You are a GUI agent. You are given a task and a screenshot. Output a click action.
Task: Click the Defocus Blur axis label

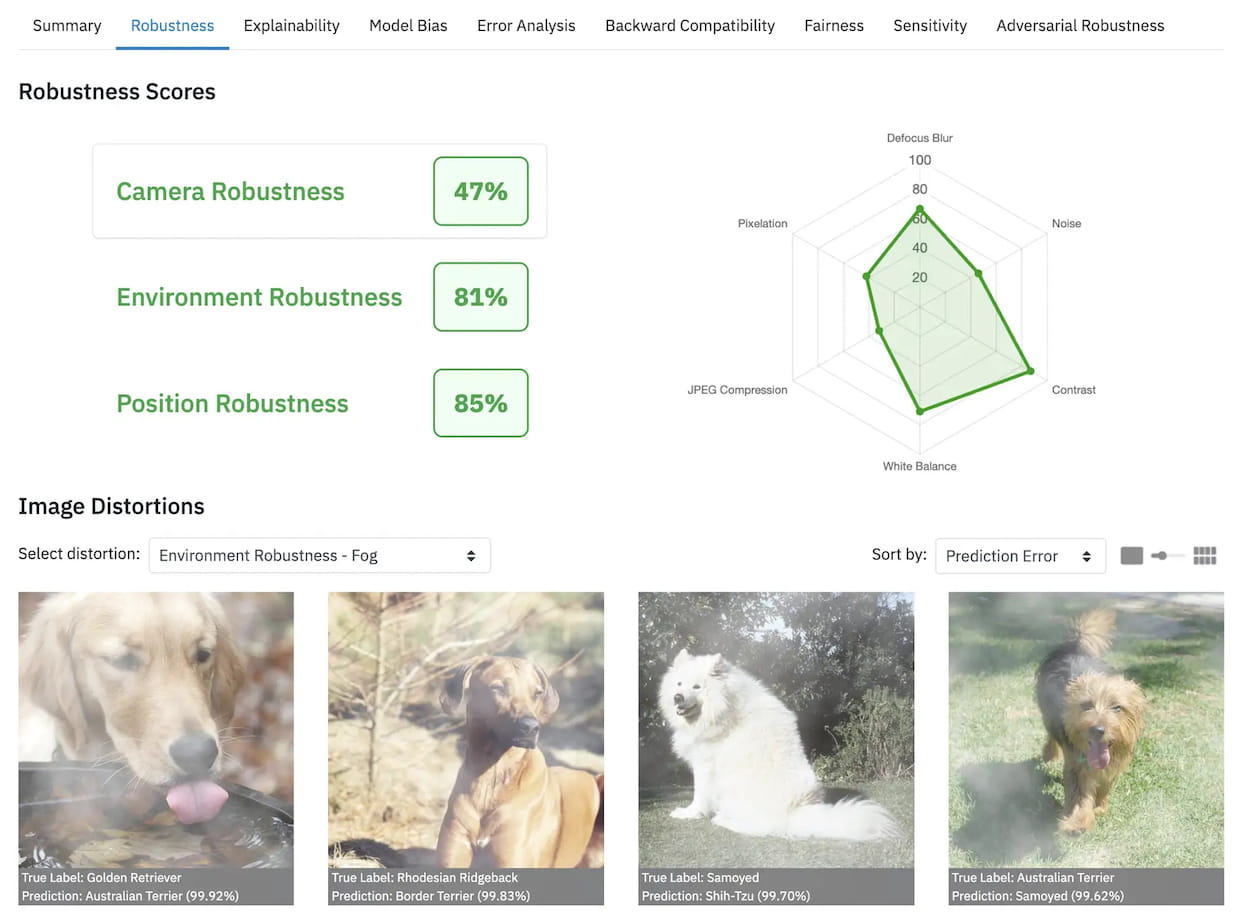(x=919, y=138)
